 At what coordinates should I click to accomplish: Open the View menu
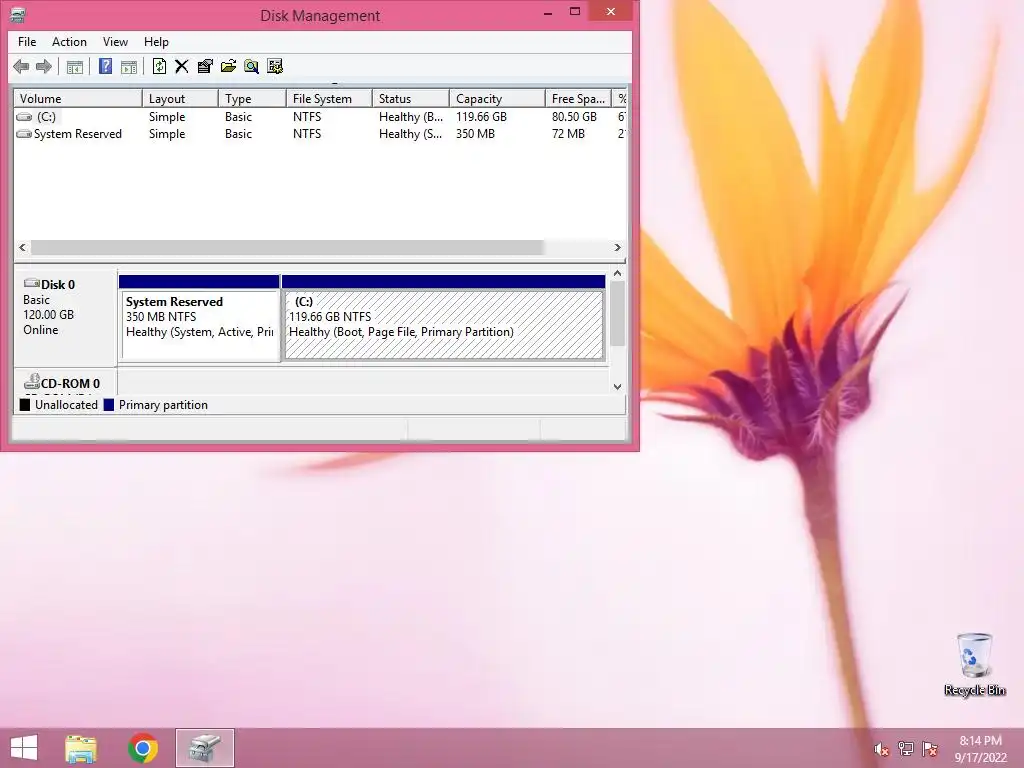coord(115,42)
